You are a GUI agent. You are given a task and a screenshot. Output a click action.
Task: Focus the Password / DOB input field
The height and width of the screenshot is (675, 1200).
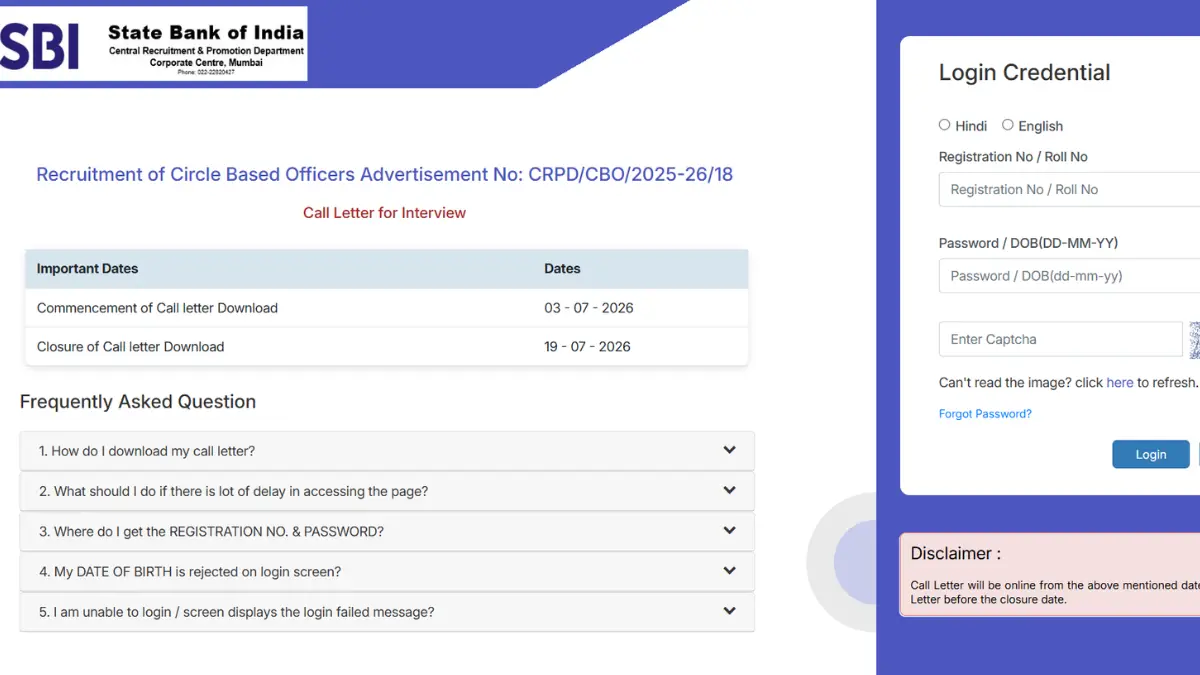(1069, 276)
